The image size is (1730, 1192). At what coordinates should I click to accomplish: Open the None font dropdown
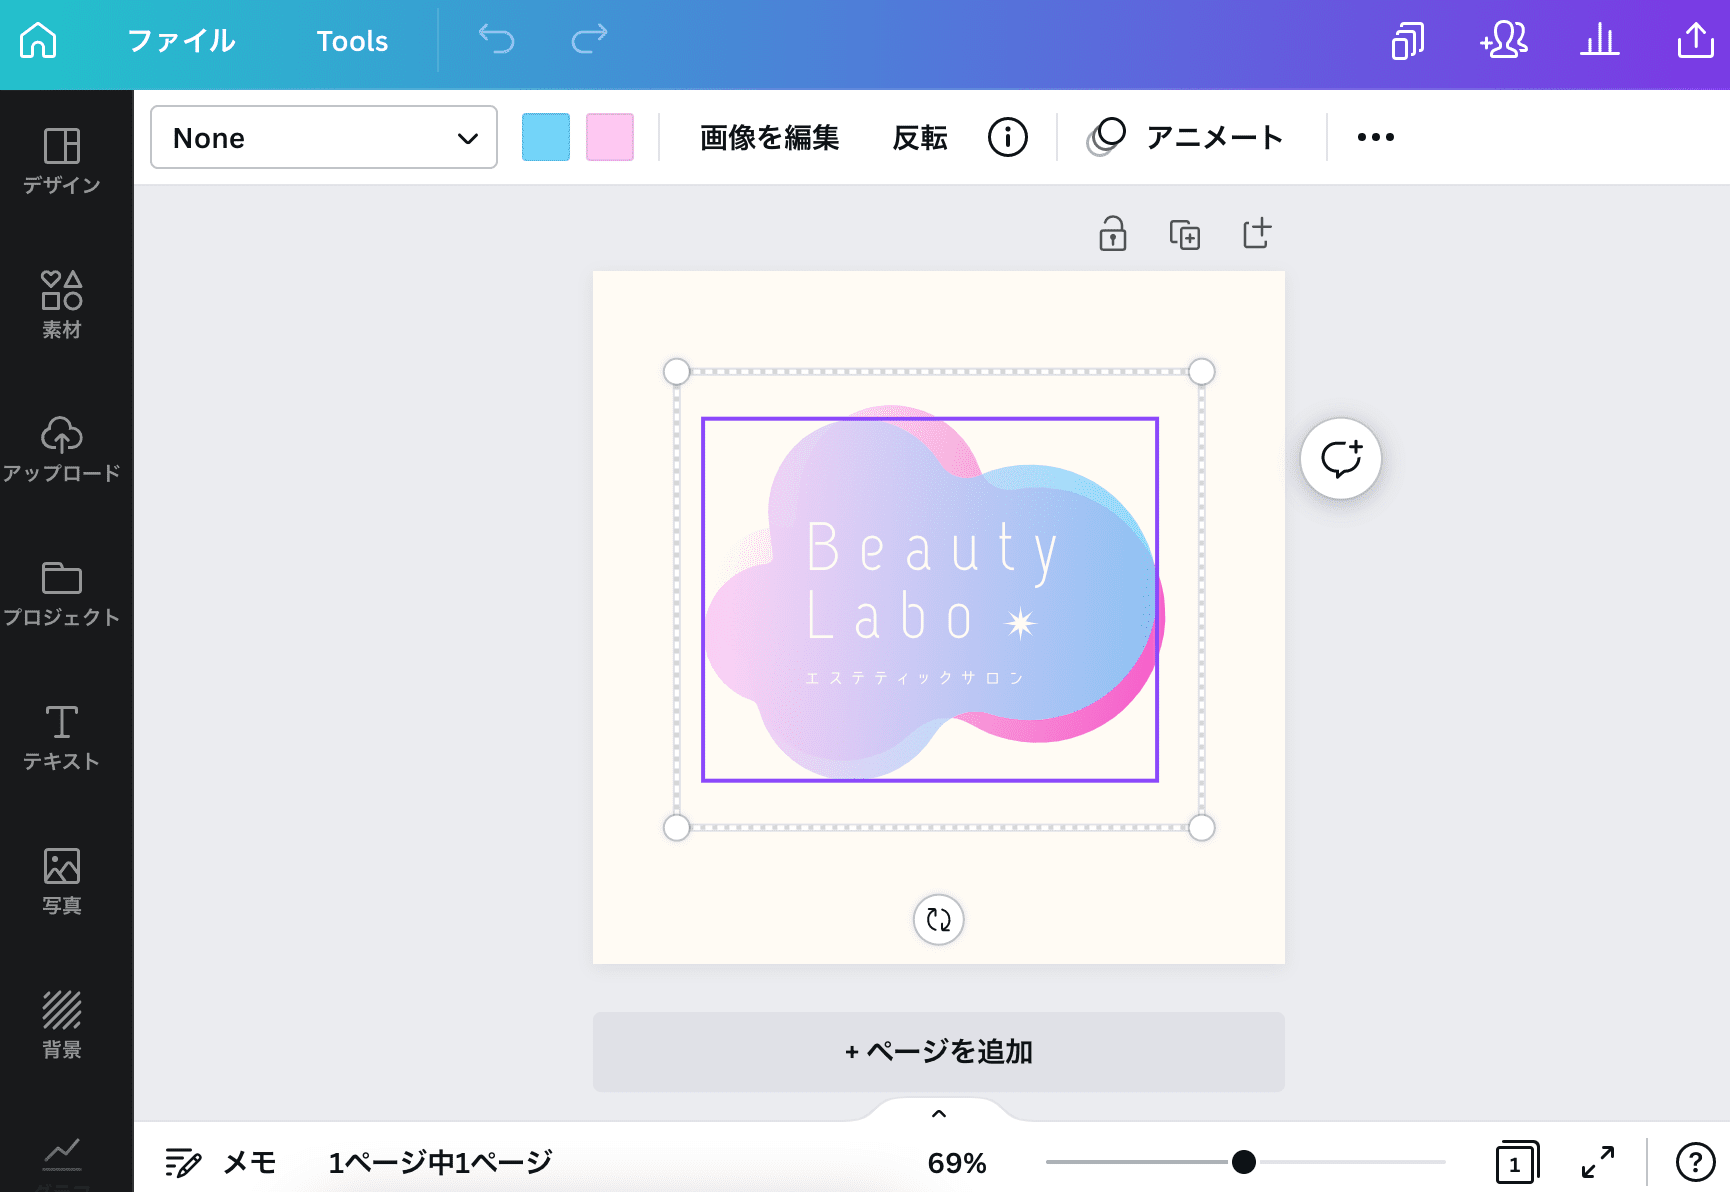coord(322,137)
